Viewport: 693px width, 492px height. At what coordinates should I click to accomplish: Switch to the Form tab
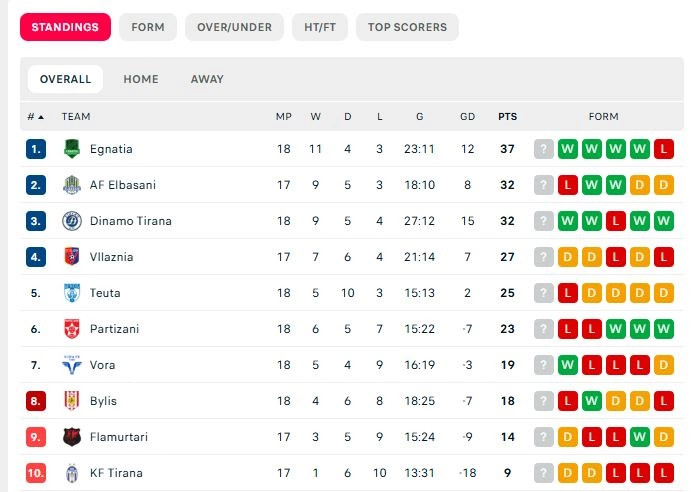point(147,27)
